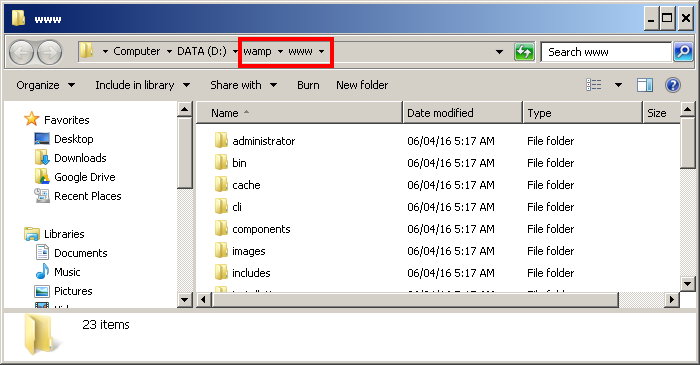
Task: Click the Back navigation arrow button
Action: (x=21, y=52)
